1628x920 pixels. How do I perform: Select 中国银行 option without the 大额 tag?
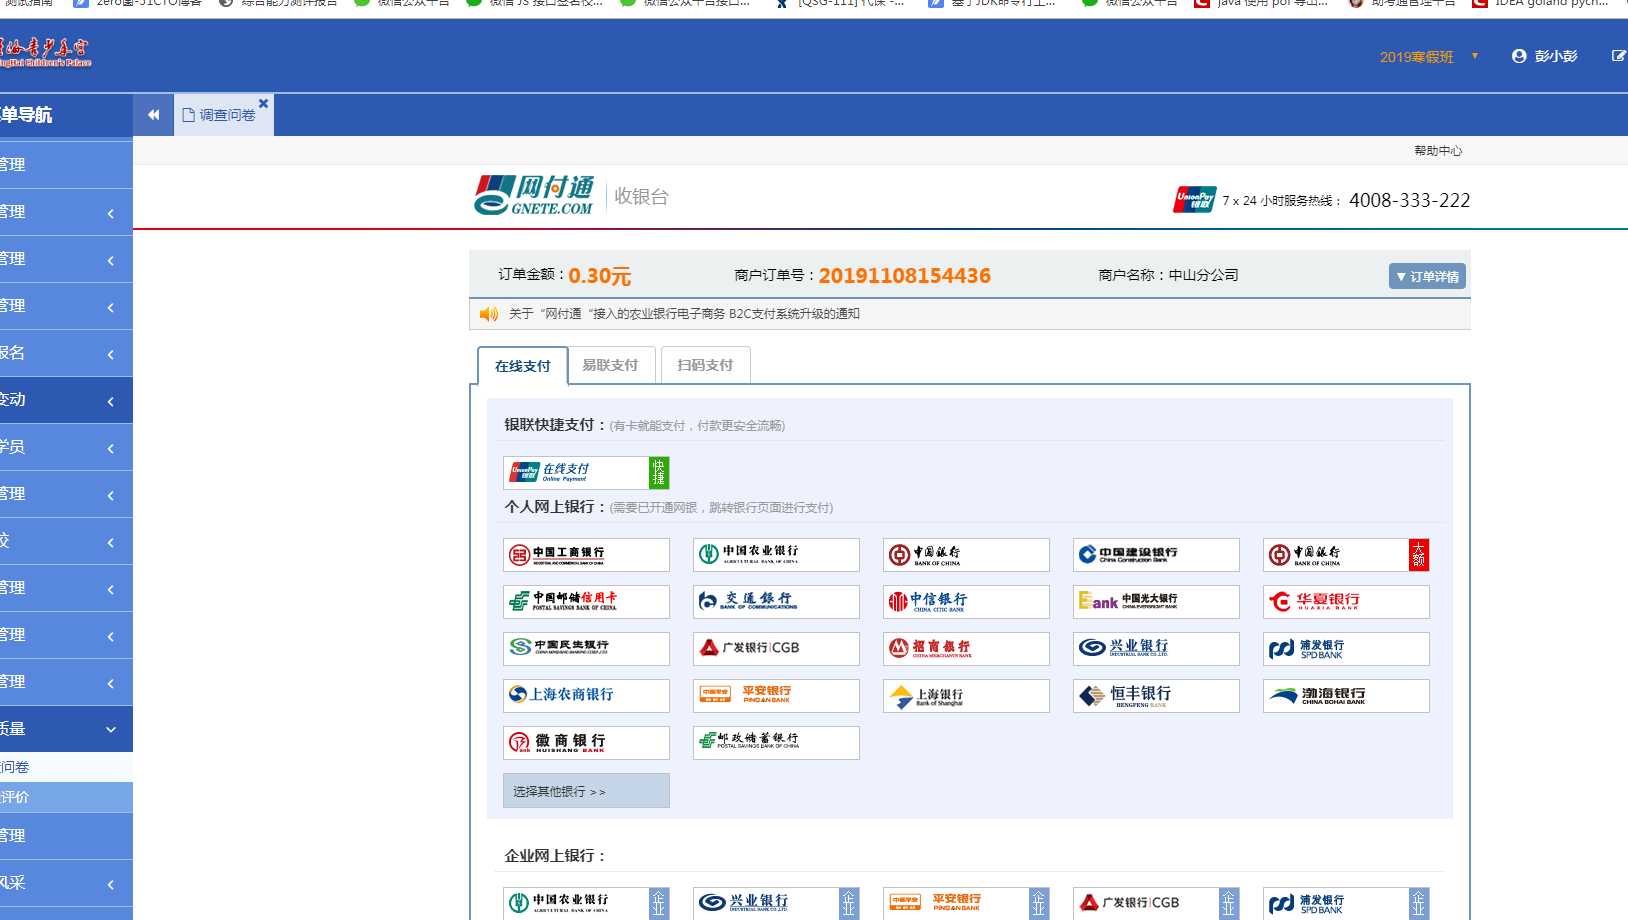click(x=966, y=555)
